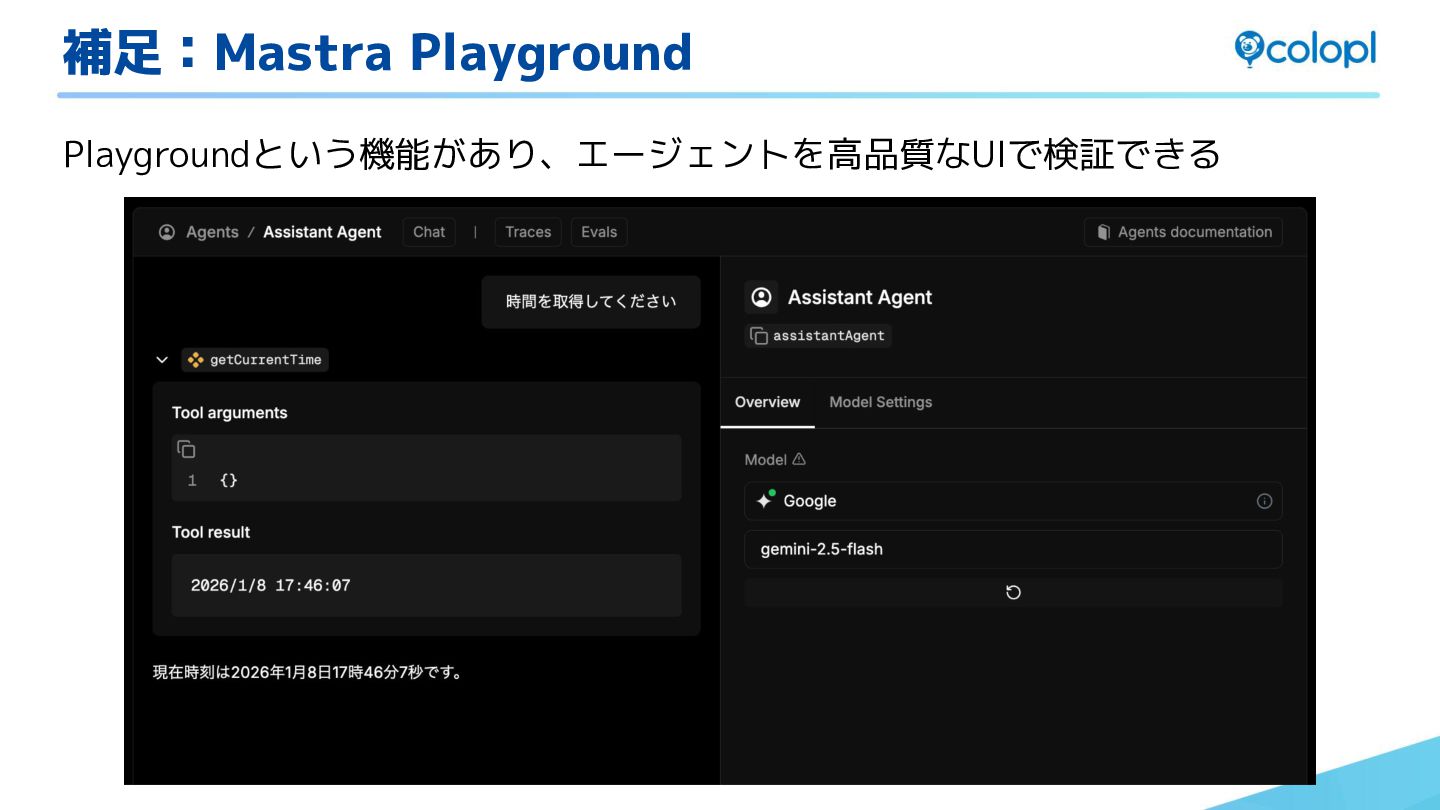Click the Model label
The image size is (1440, 810).
pos(766,460)
